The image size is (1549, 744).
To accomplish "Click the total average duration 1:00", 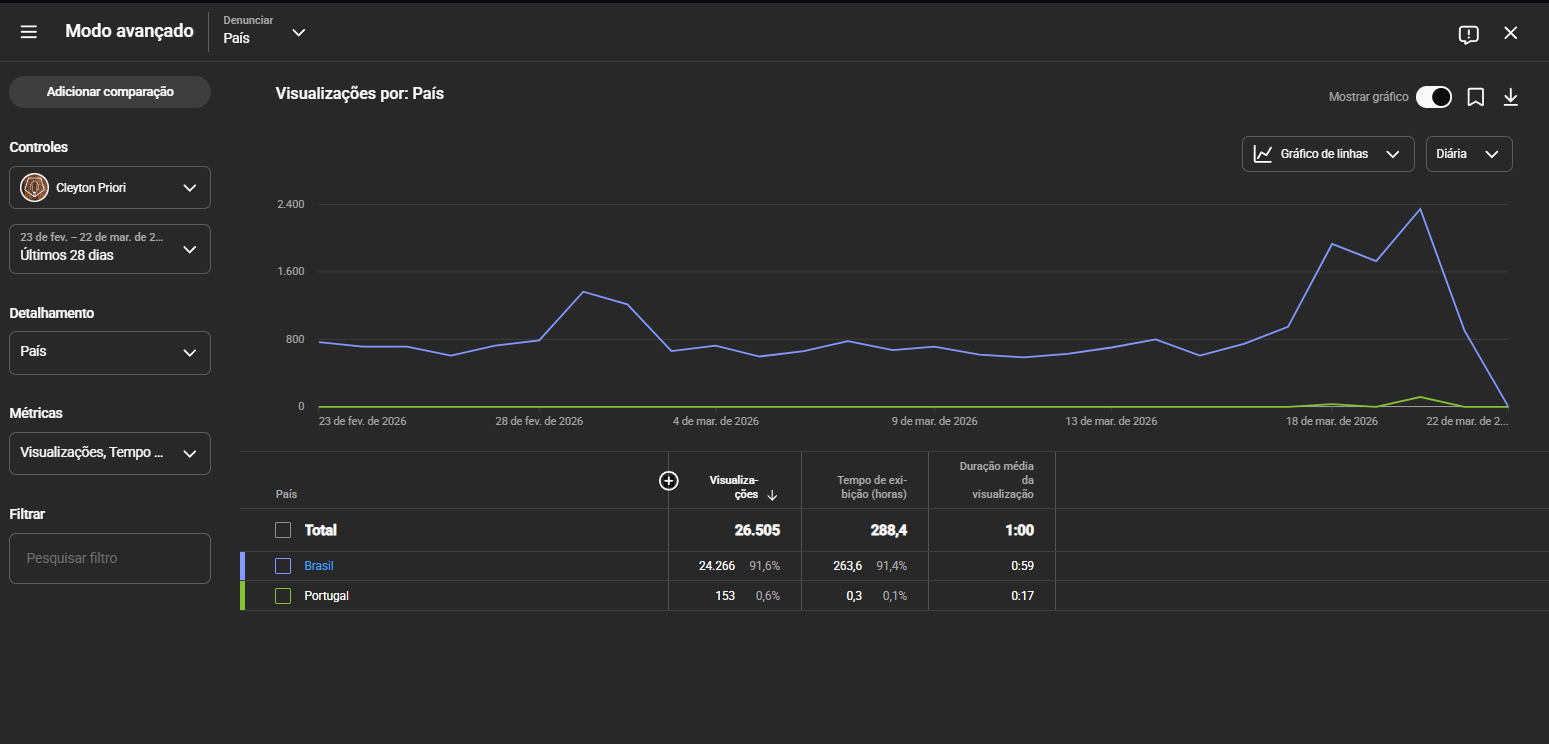I will 1020,530.
